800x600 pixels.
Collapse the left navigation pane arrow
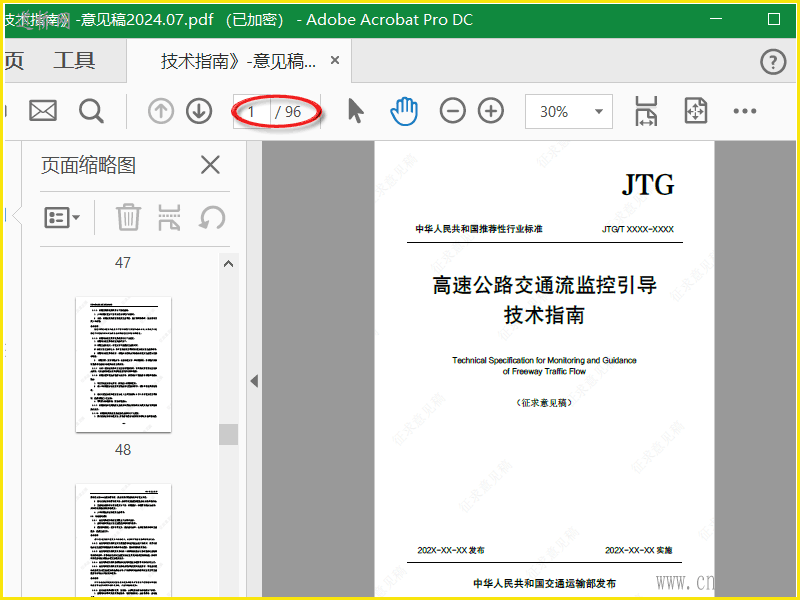pos(254,381)
